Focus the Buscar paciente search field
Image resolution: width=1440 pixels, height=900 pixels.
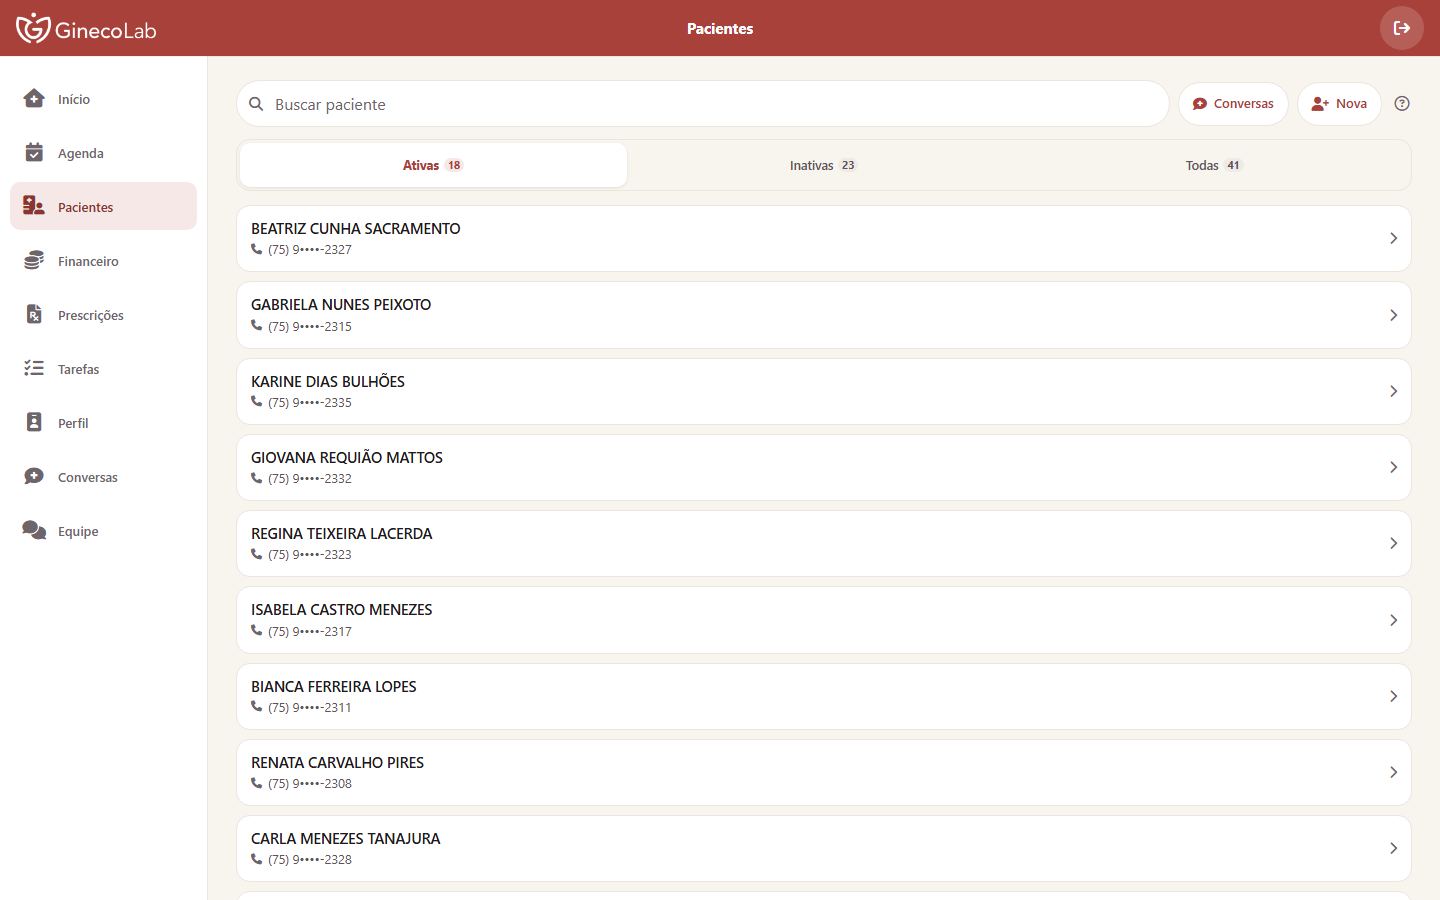click(703, 104)
